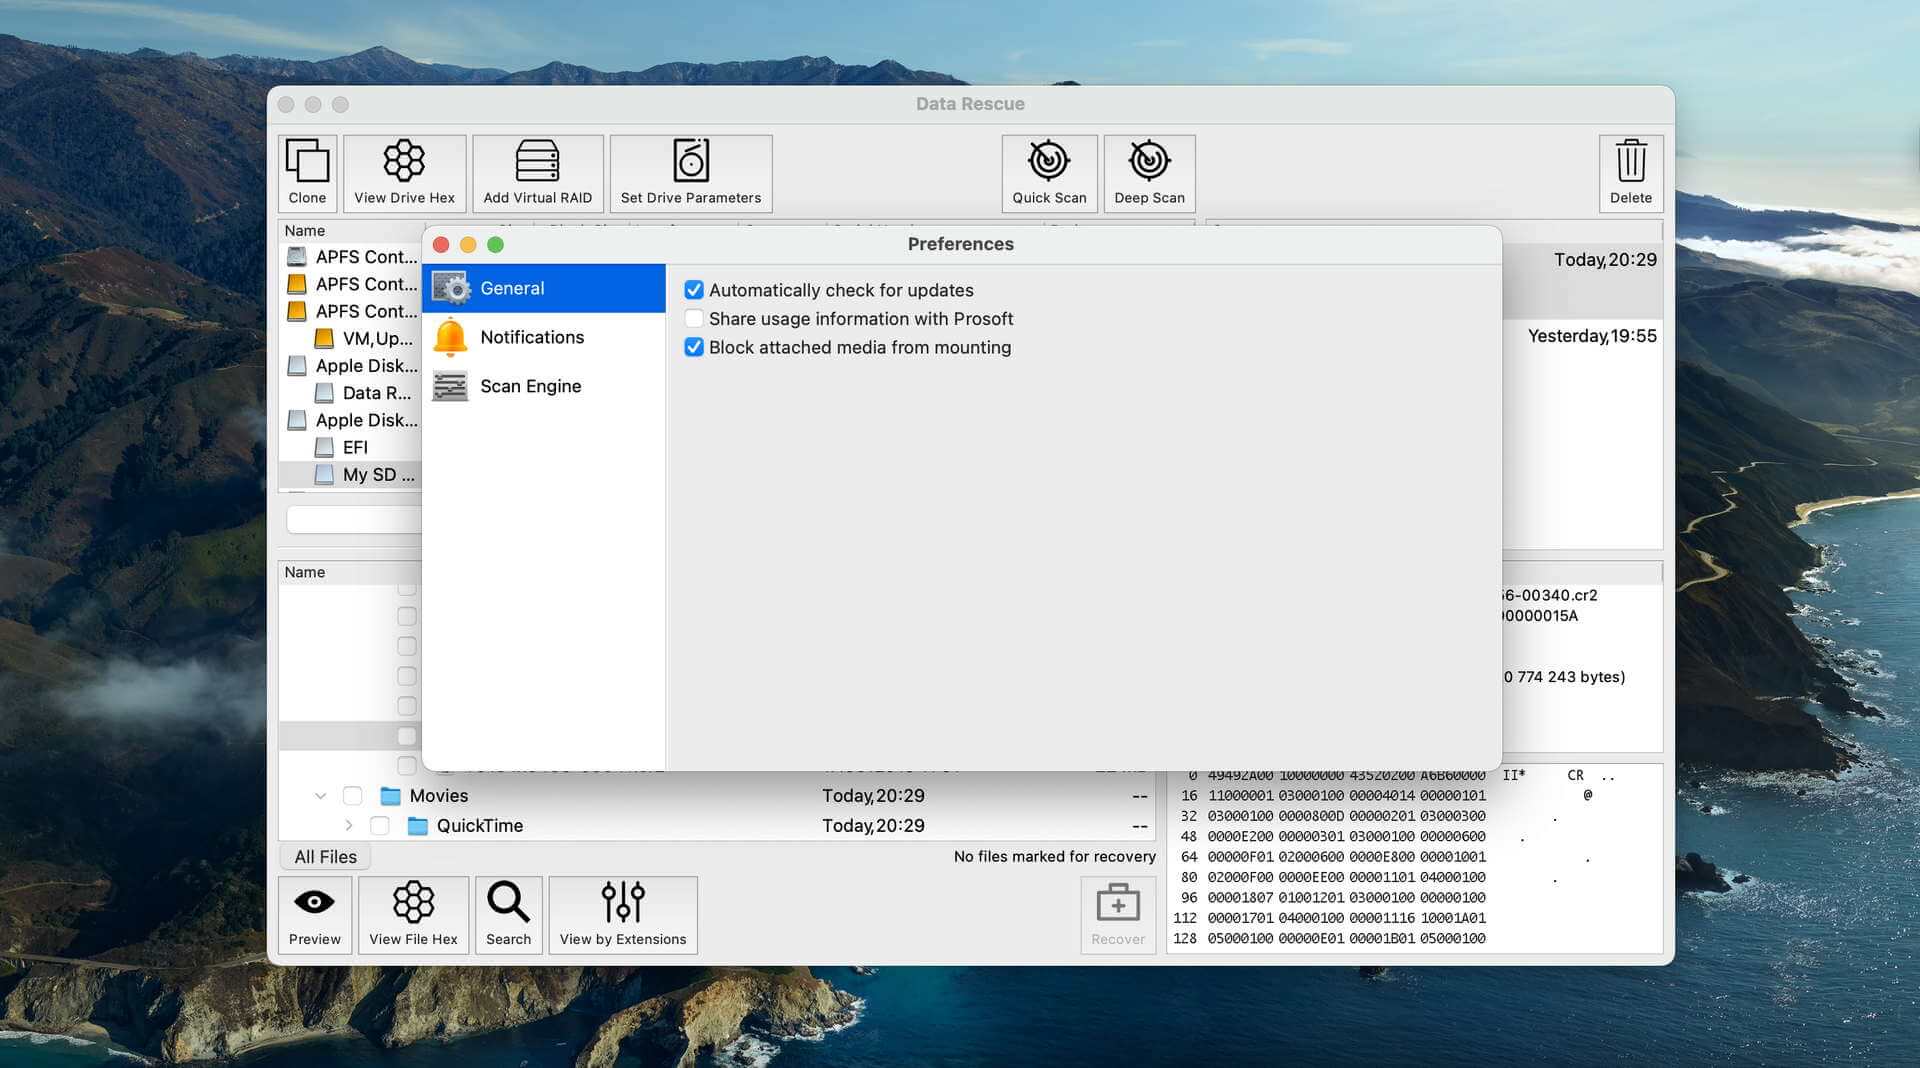Click hex row at offset 64
Screen dimensions: 1920x1068
click(1332, 857)
